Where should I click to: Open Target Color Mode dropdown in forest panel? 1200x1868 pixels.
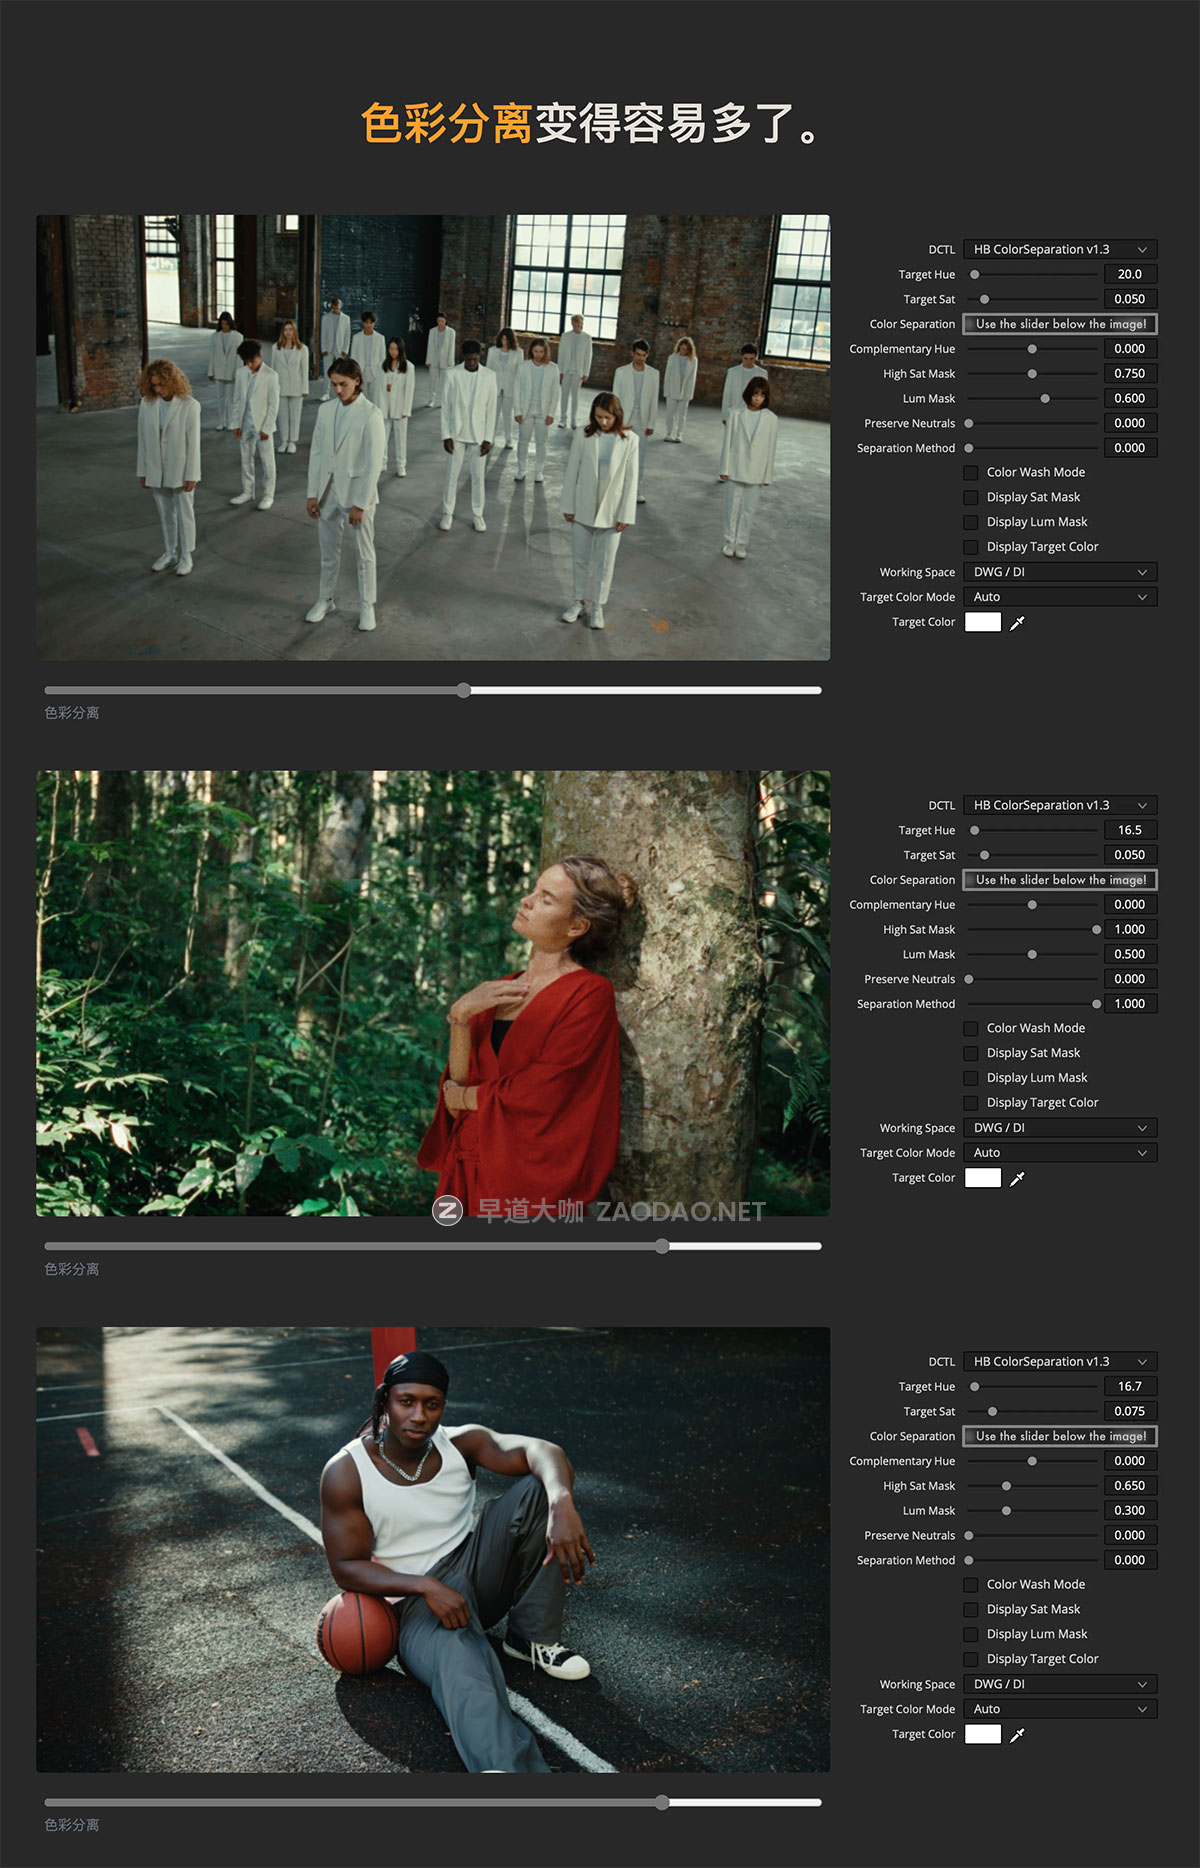tap(1060, 1153)
